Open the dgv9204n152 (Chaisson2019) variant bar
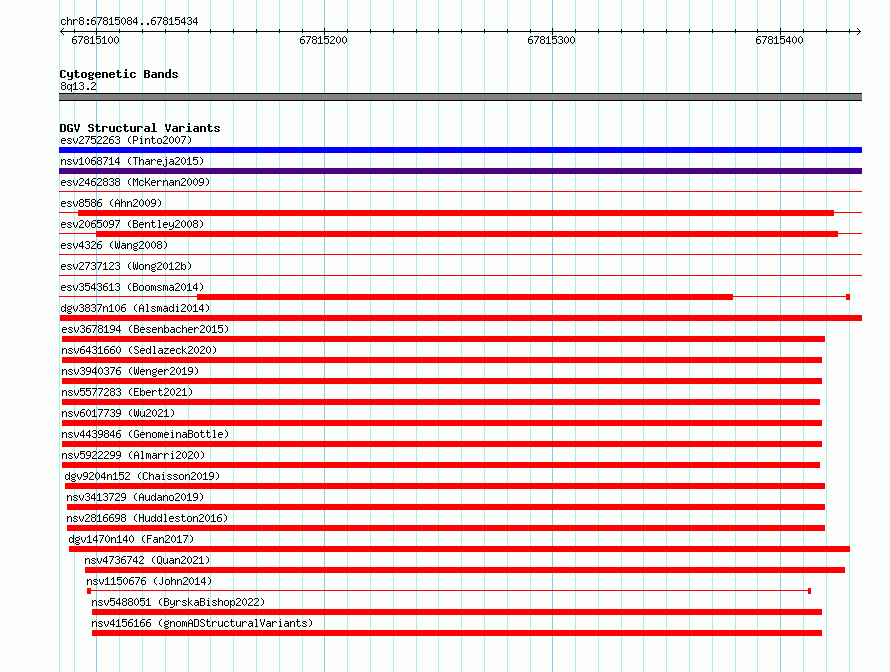This screenshot has width=890, height=672. click(445, 486)
